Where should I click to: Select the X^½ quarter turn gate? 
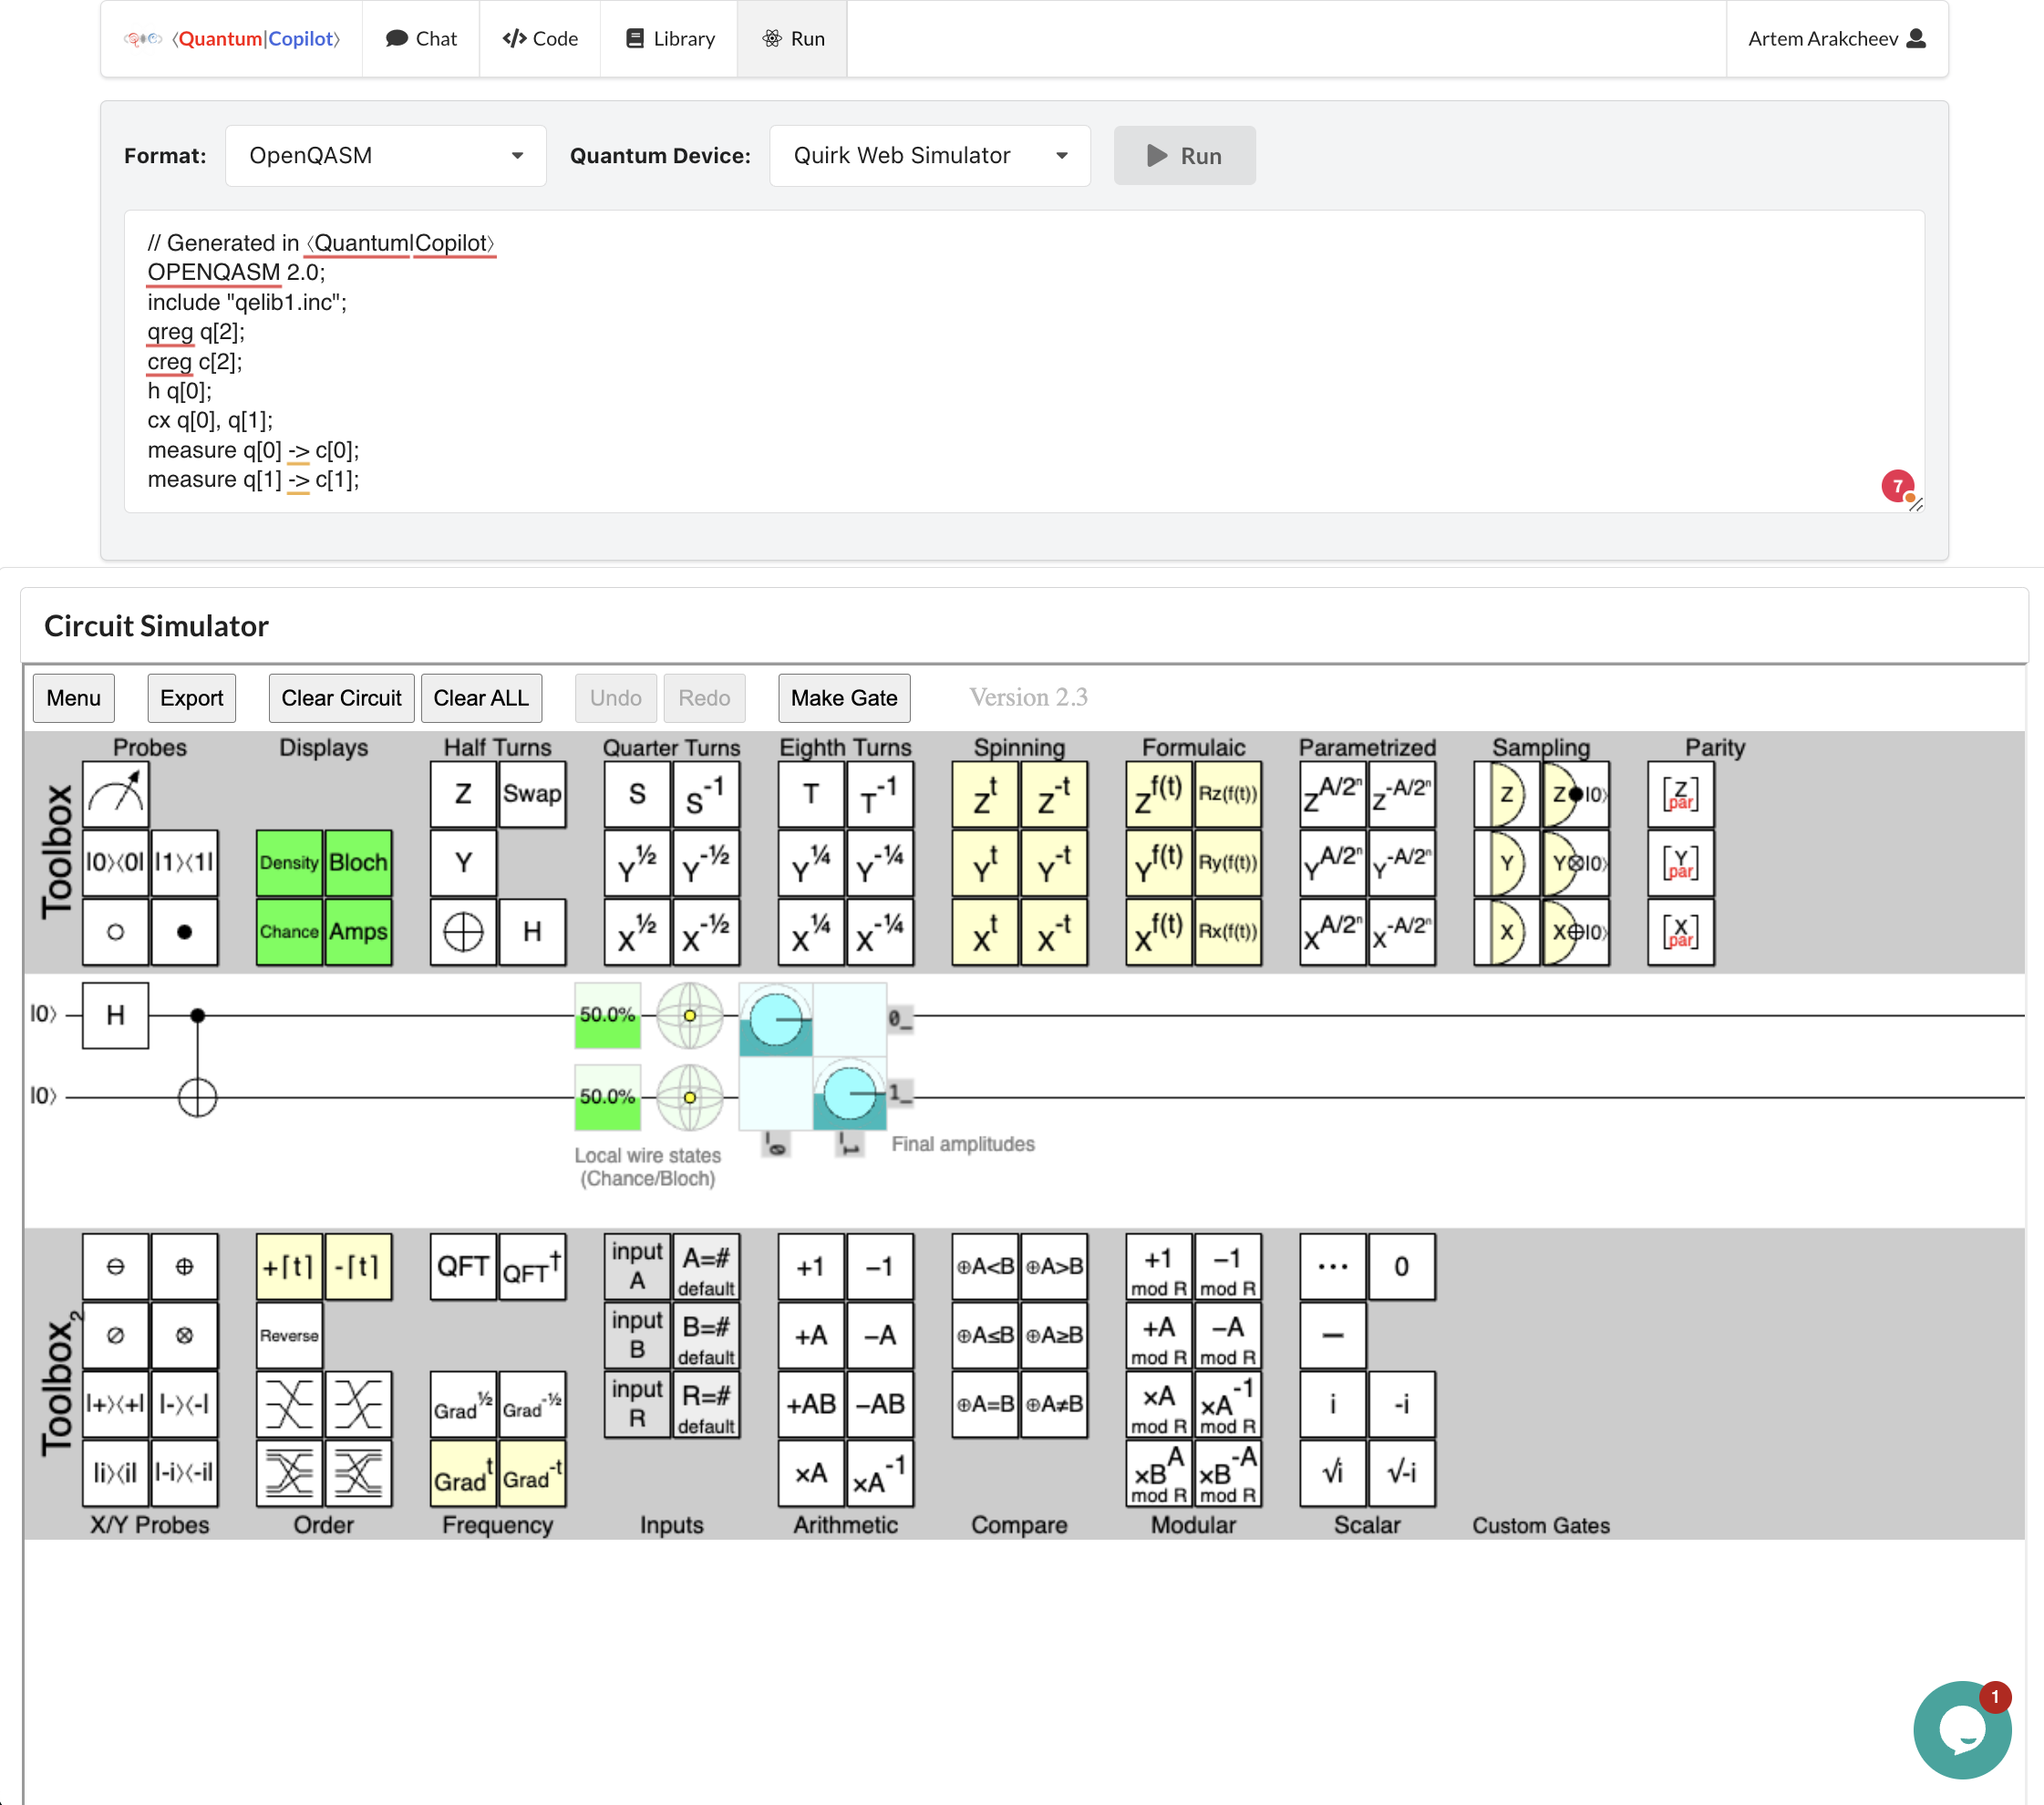point(637,932)
